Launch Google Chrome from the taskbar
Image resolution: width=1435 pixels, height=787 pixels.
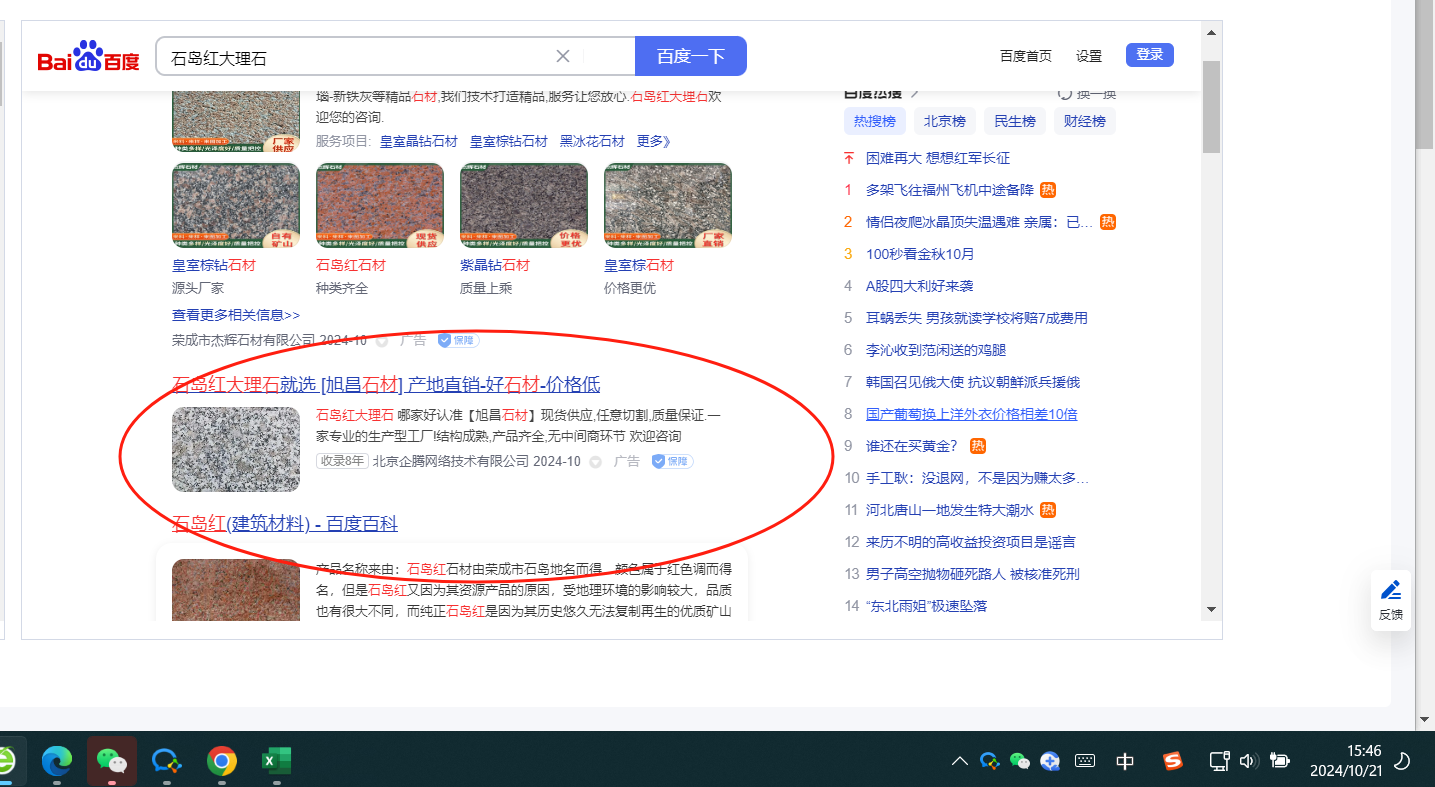click(222, 762)
